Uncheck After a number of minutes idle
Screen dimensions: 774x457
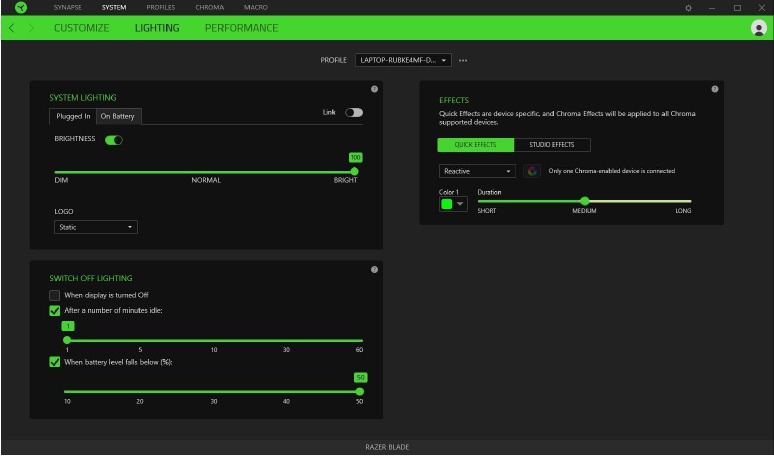[x=54, y=310]
